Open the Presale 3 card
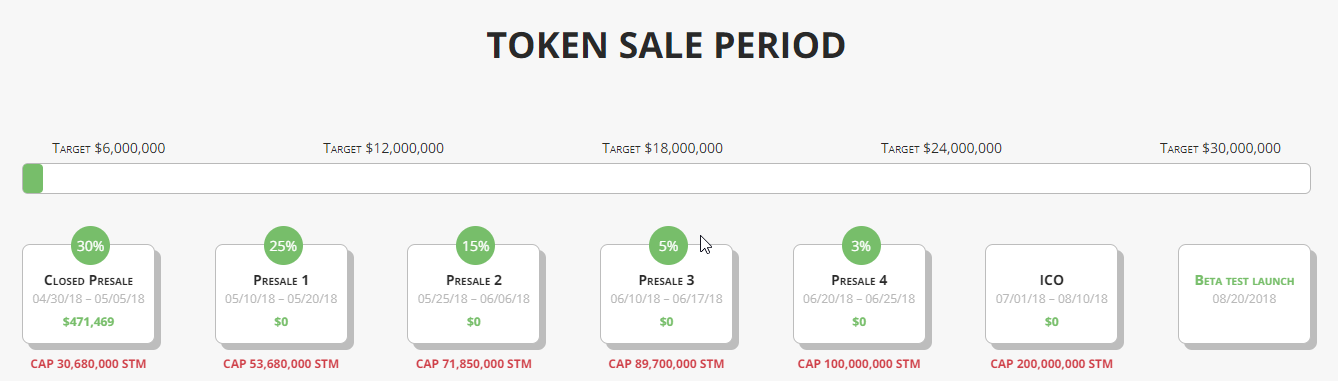This screenshot has height=381, width=1338. (666, 293)
